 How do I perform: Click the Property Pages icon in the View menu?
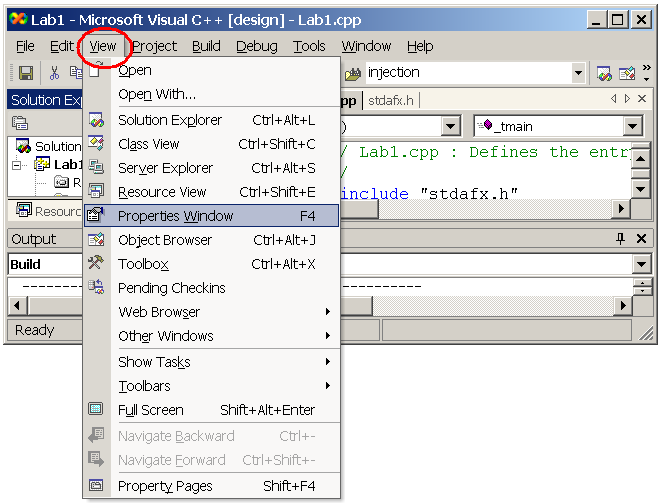pyautogui.click(x=96, y=485)
